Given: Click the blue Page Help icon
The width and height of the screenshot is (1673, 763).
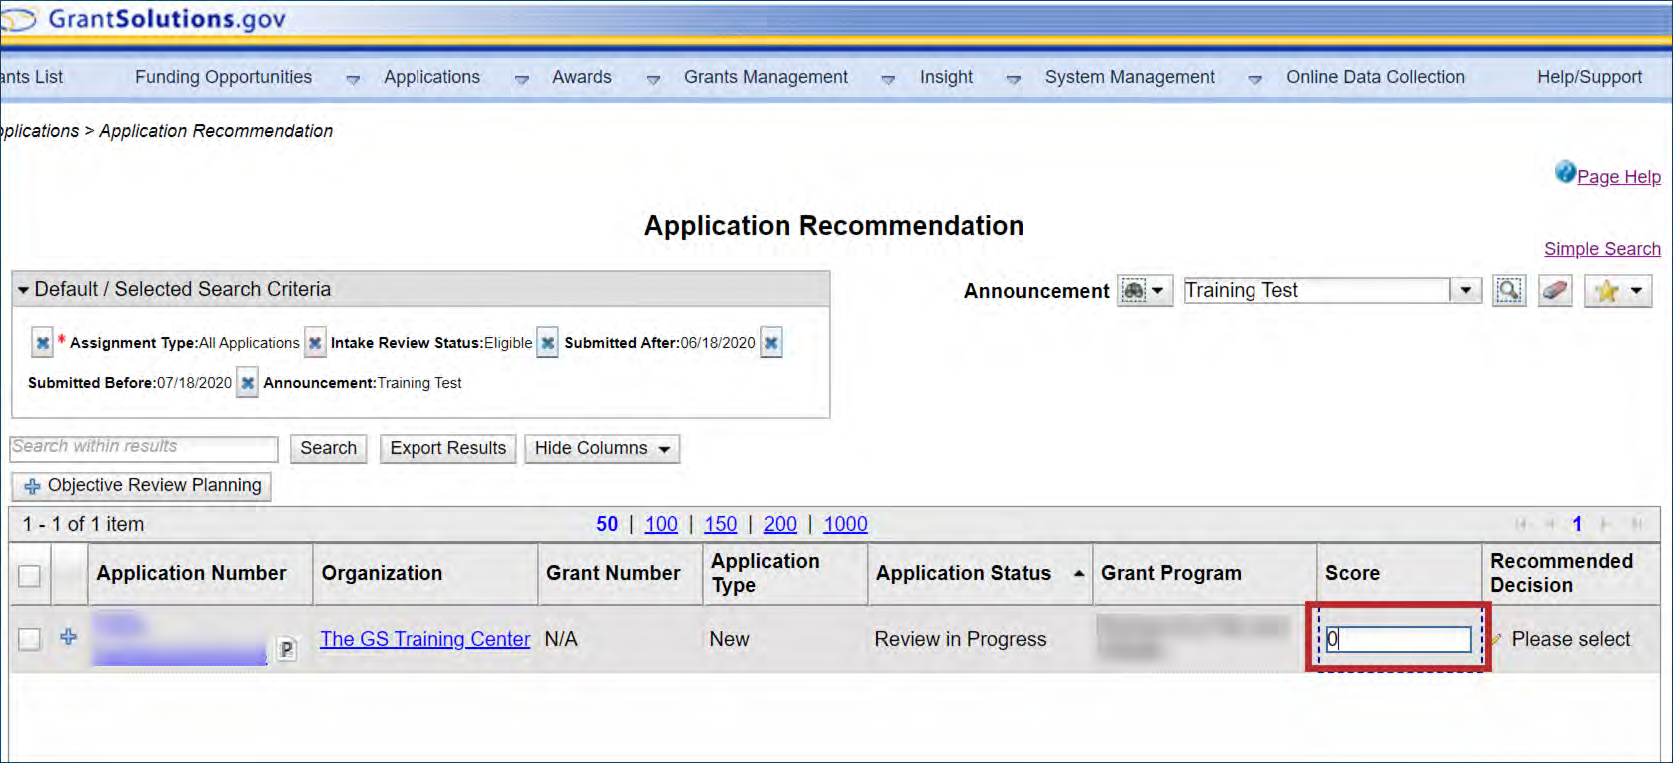Looking at the screenshot, I should (1565, 173).
